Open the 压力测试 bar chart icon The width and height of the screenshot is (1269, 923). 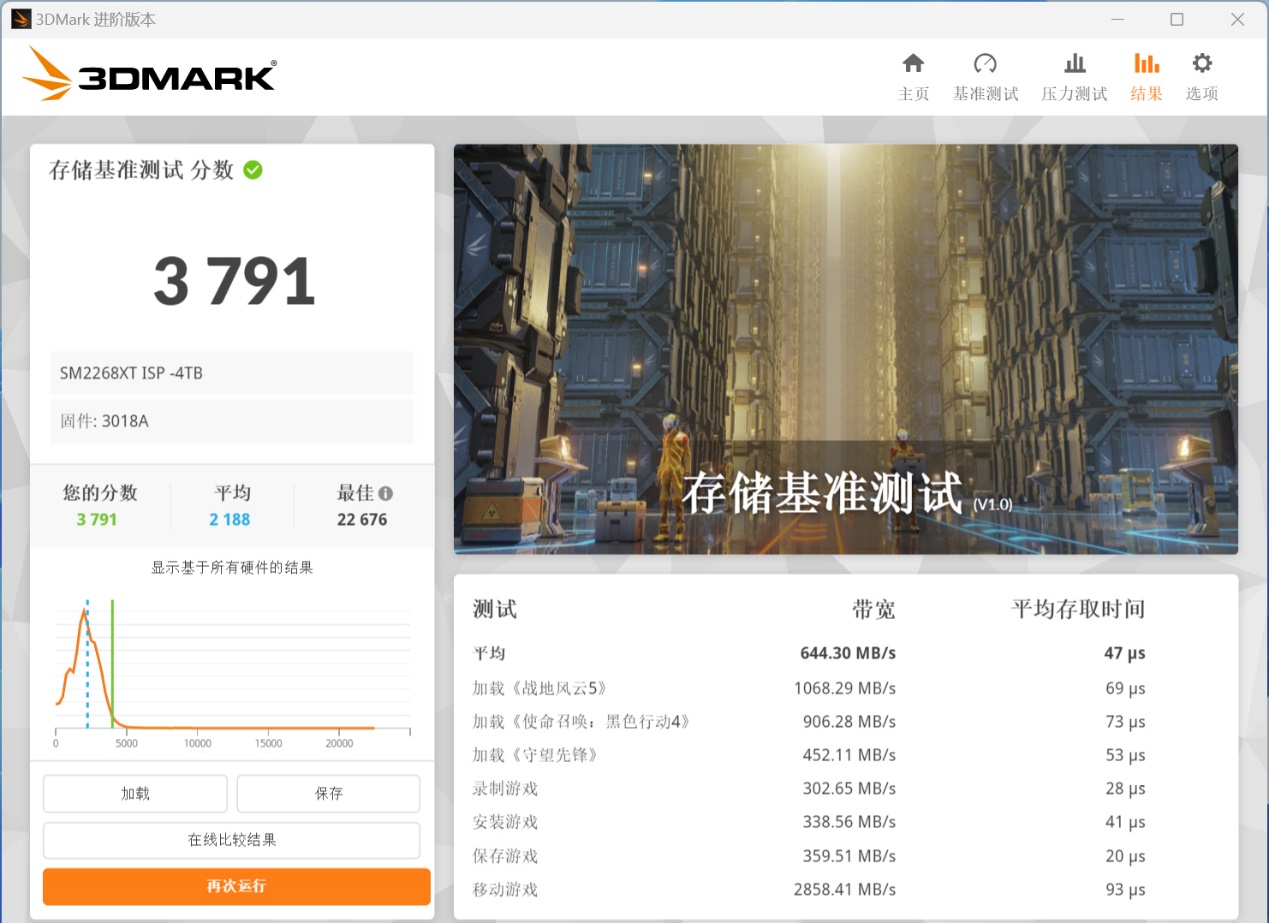(1075, 64)
